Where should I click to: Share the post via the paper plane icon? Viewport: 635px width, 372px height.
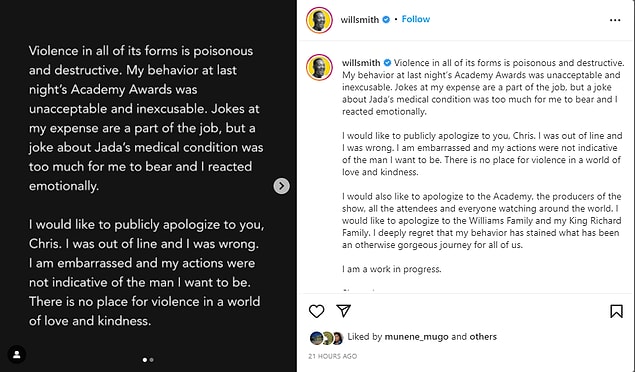(343, 310)
